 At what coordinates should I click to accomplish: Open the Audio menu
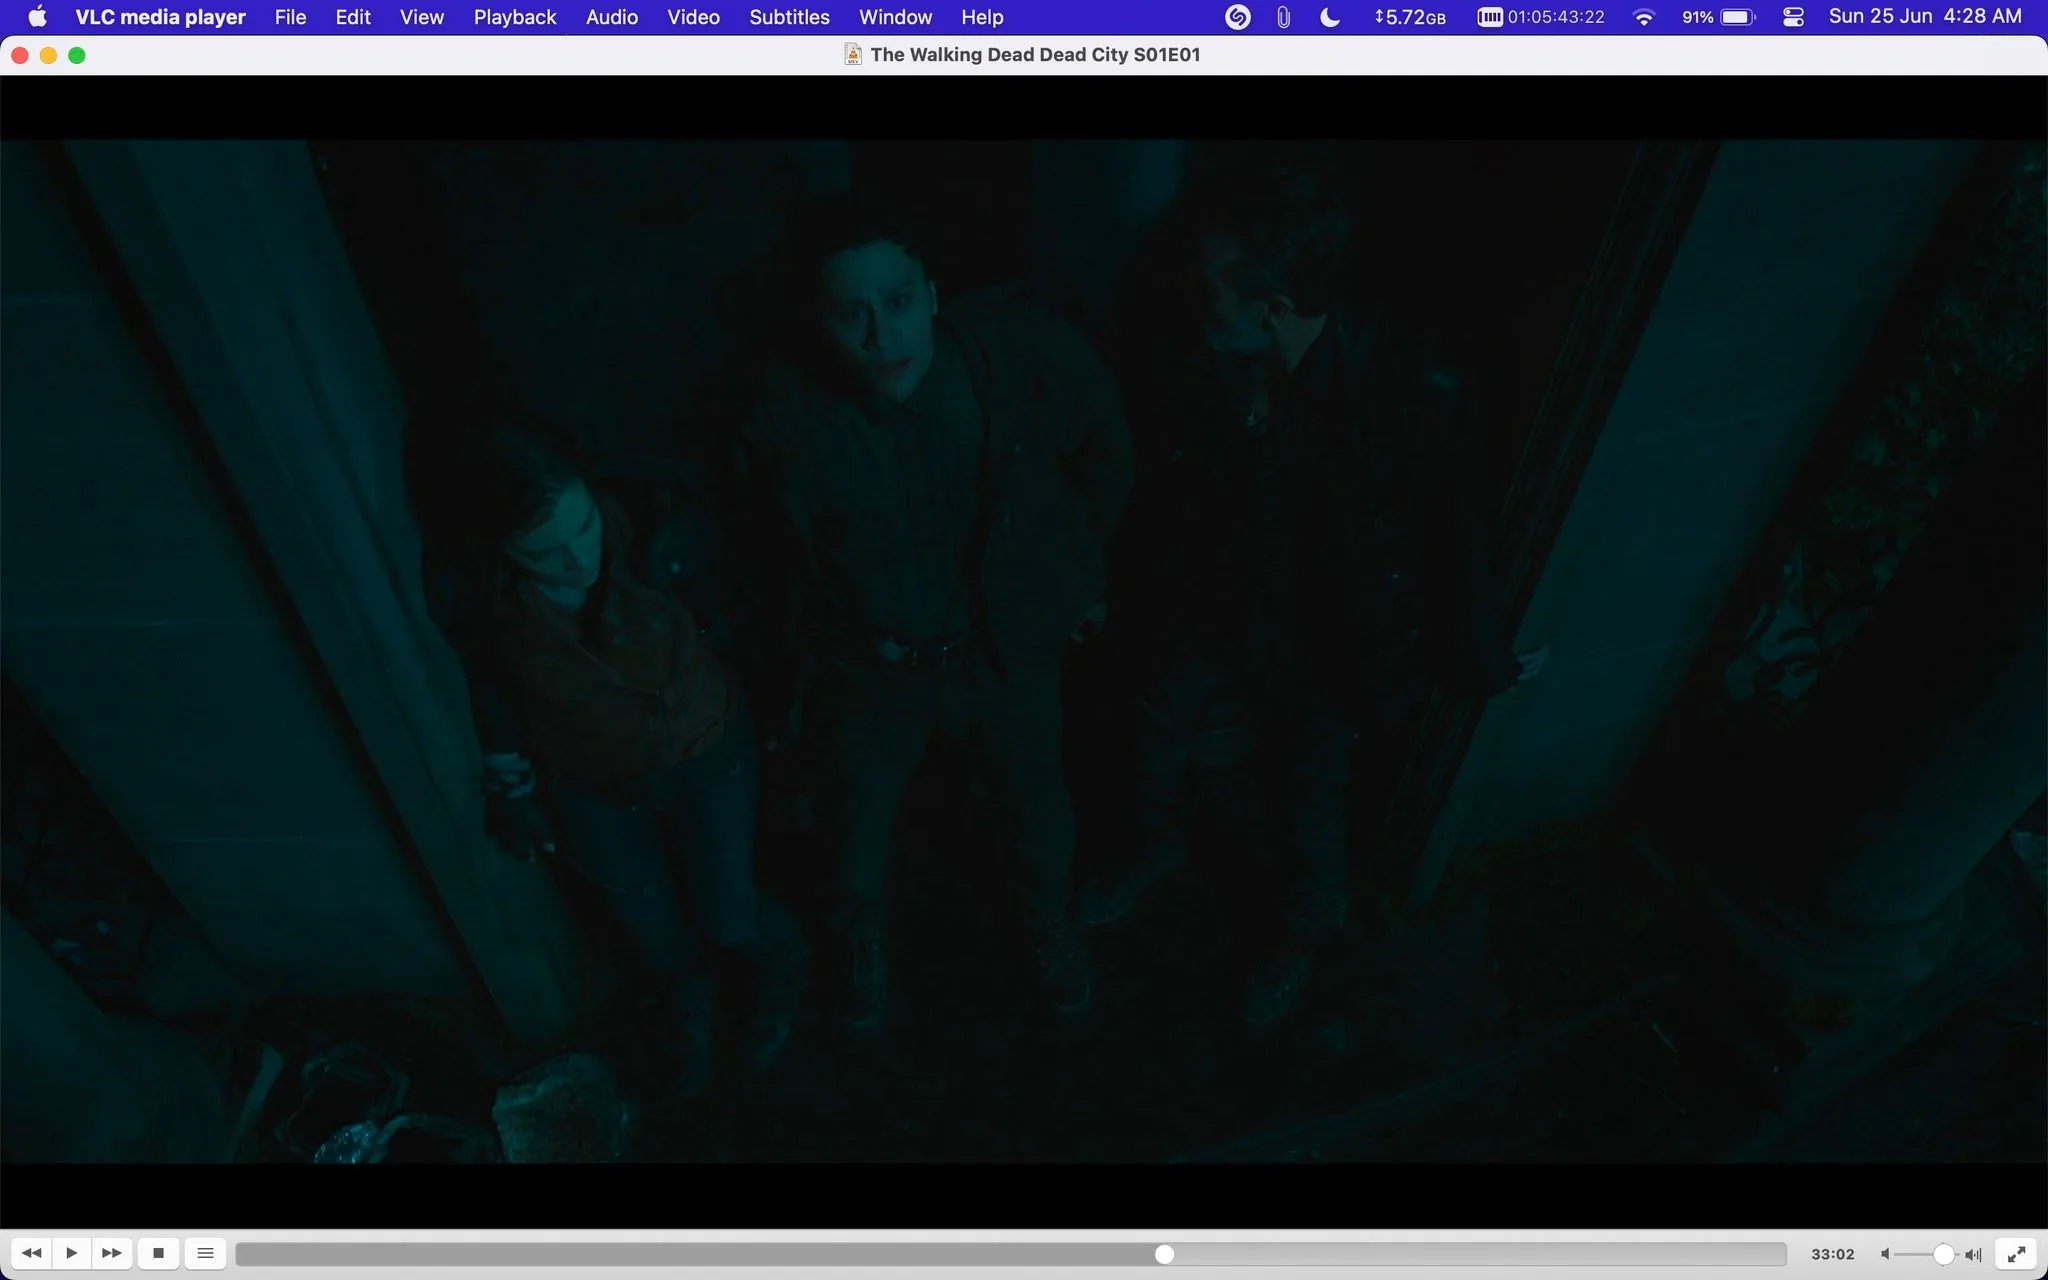(x=611, y=17)
